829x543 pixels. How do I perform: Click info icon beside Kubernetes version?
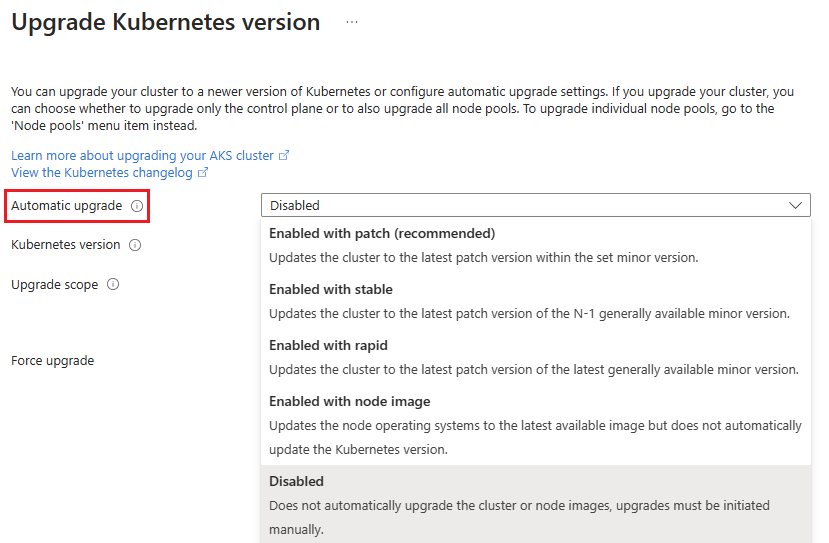click(135, 245)
